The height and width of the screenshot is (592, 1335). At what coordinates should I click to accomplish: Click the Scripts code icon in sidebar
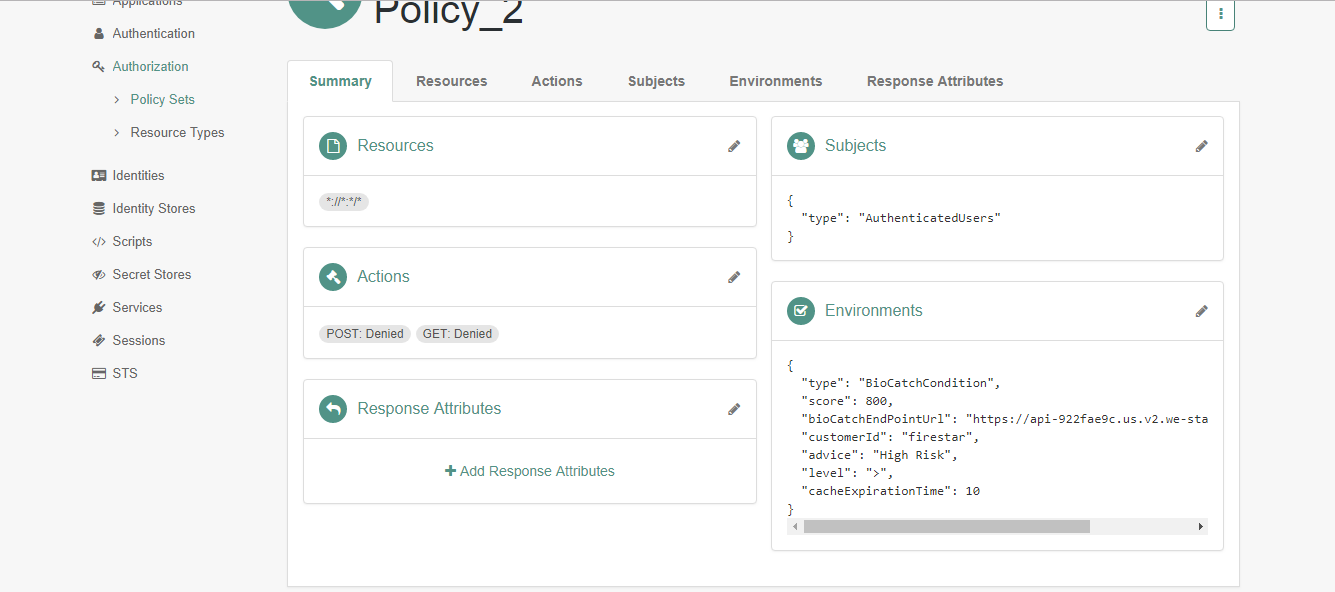coord(96,241)
